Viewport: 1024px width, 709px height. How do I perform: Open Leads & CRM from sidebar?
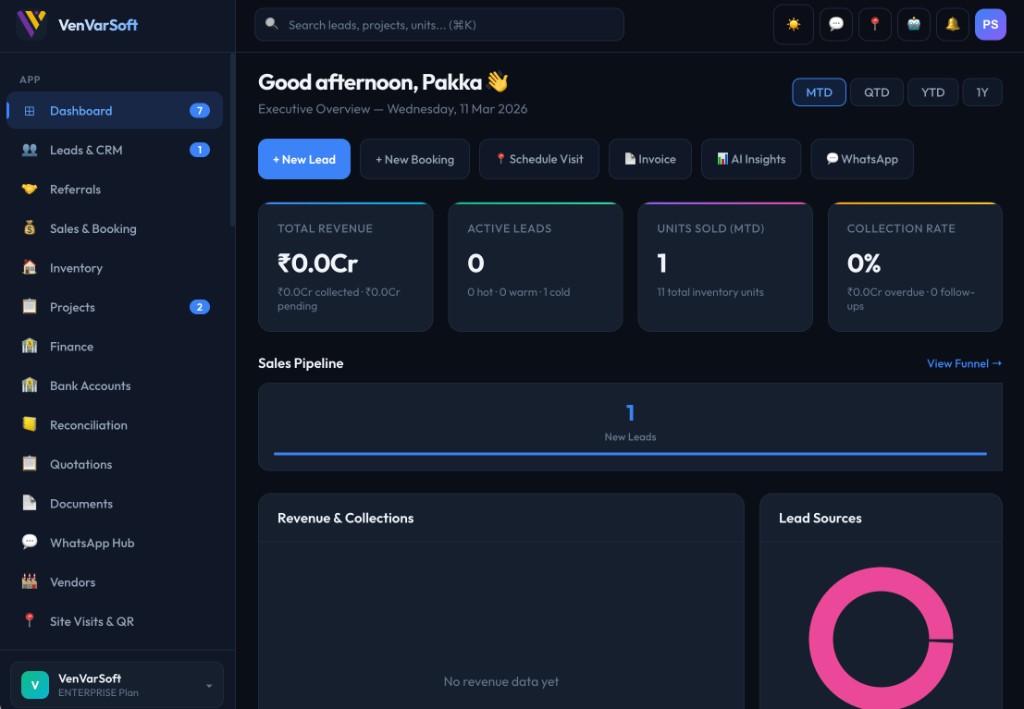(86, 150)
